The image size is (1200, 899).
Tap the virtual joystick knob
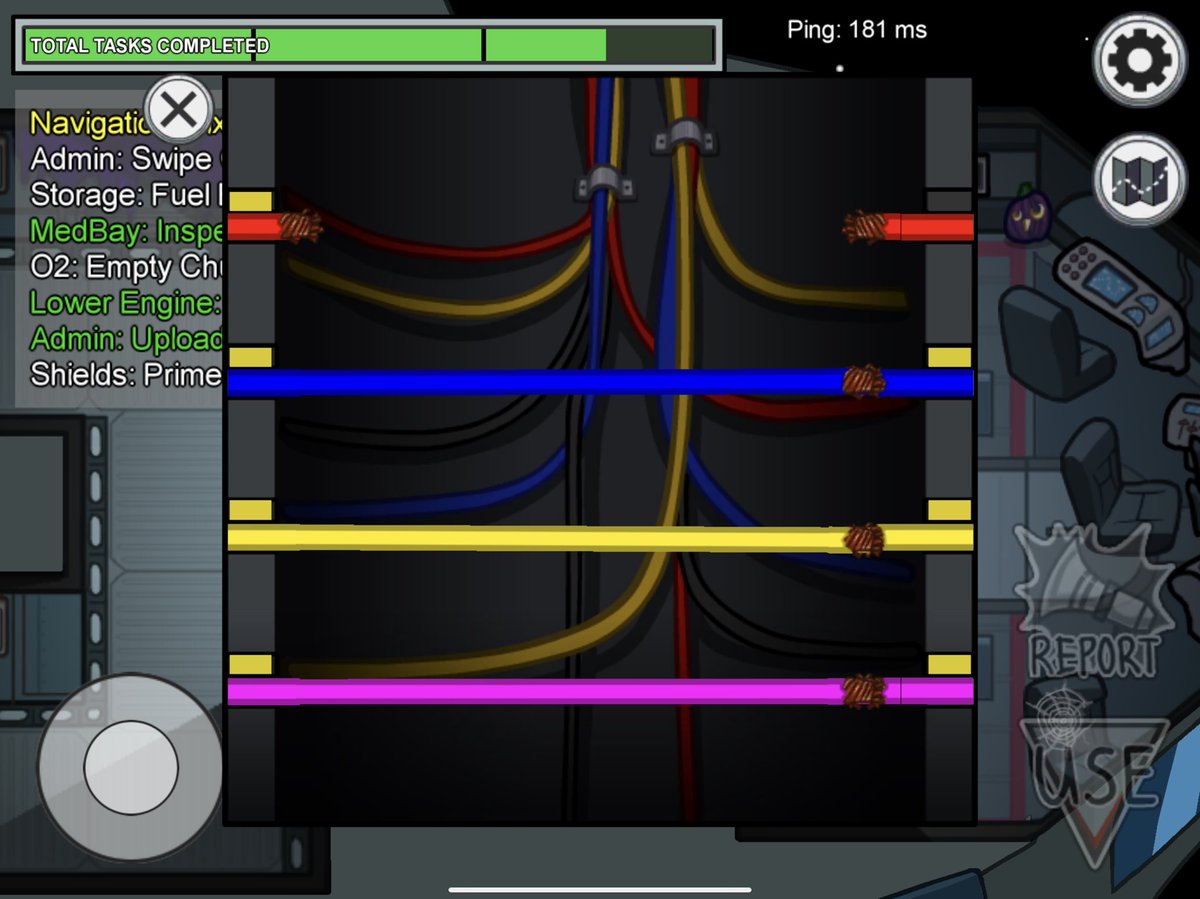pos(130,767)
